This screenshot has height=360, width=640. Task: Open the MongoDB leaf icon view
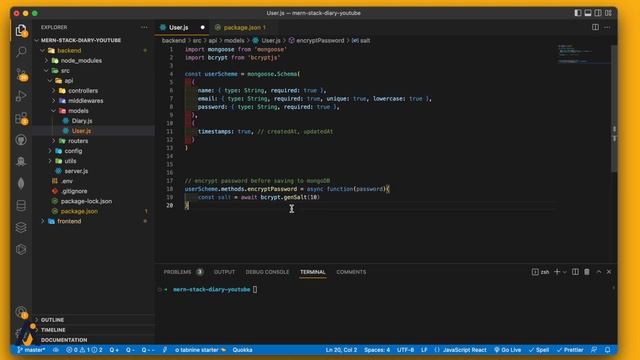(x=21, y=183)
